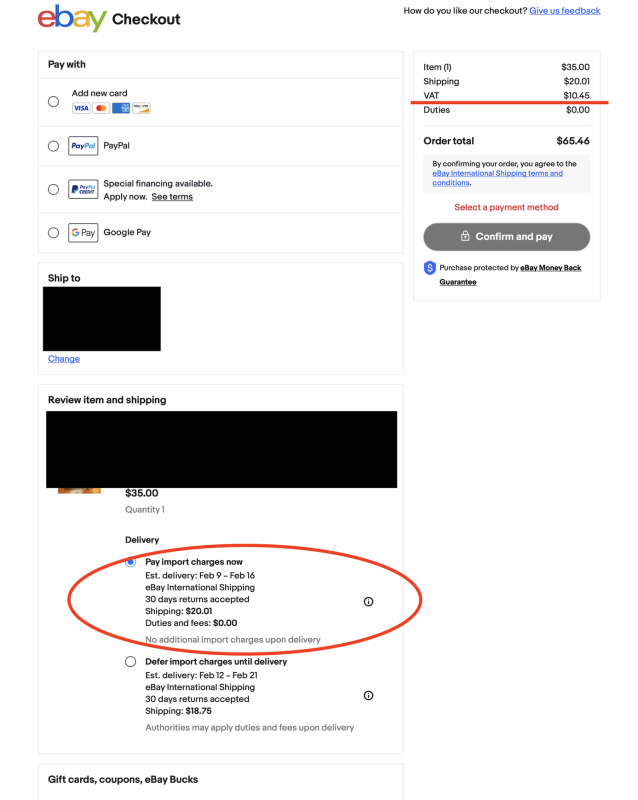Click the Confirm and pay button
This screenshot has height=800, width=638.
pos(506,237)
